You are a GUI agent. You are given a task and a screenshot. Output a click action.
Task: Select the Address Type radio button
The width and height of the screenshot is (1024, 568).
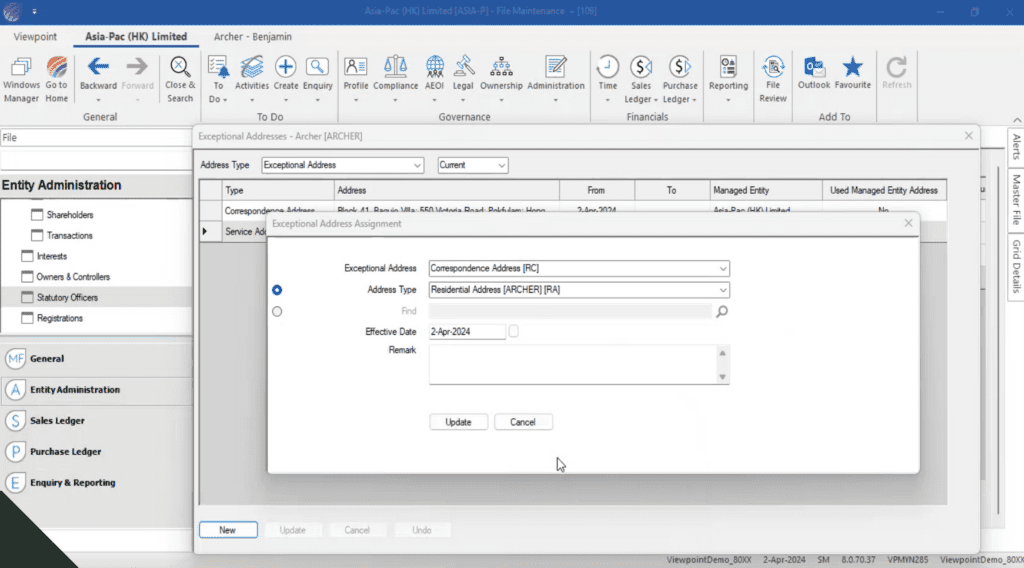point(277,290)
